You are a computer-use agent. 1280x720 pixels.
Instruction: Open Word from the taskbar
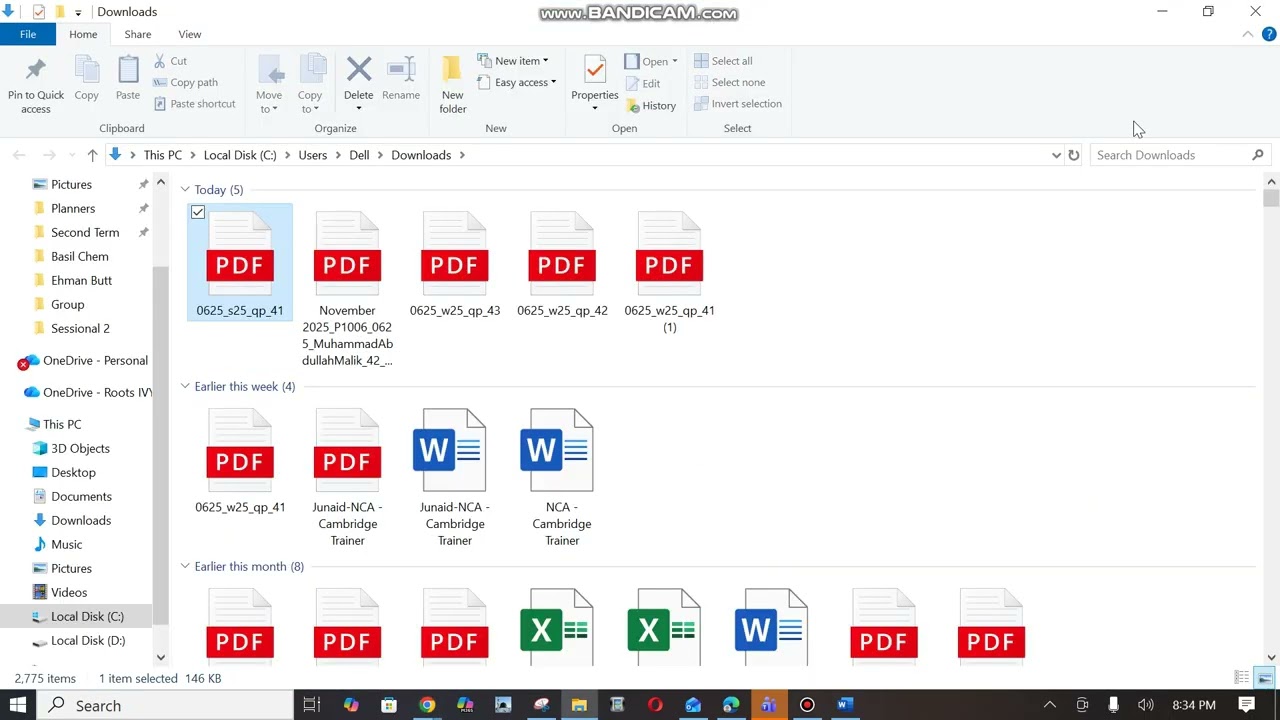coord(845,705)
